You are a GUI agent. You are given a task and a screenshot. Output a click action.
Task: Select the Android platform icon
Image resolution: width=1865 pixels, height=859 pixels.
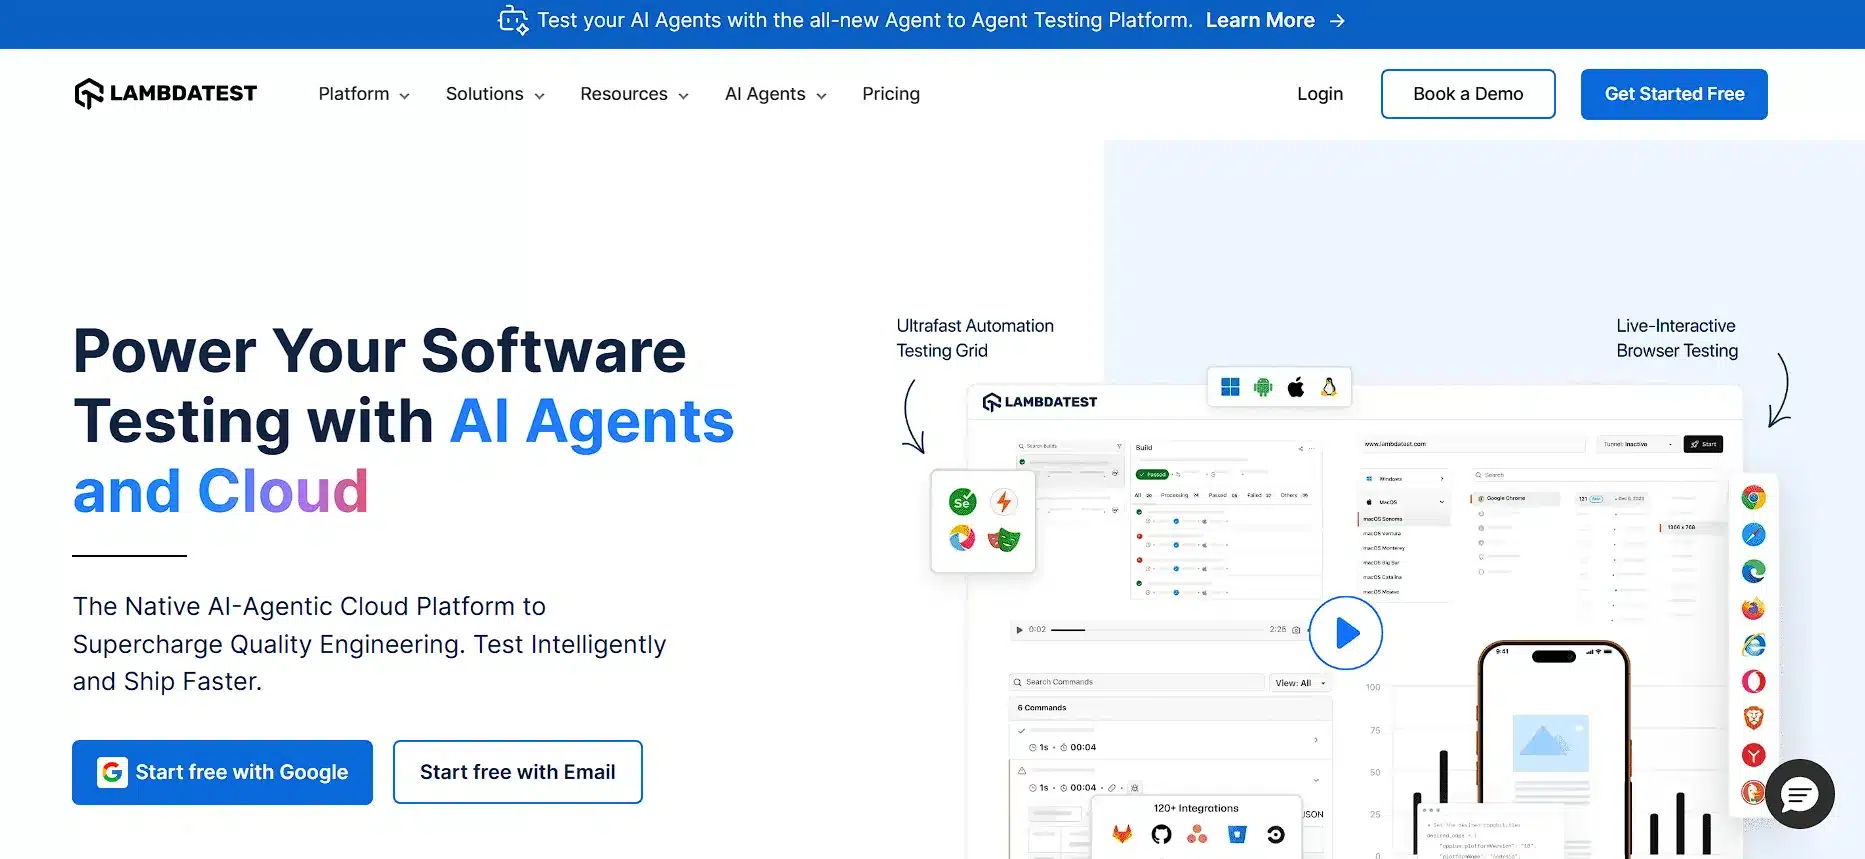pos(1263,388)
